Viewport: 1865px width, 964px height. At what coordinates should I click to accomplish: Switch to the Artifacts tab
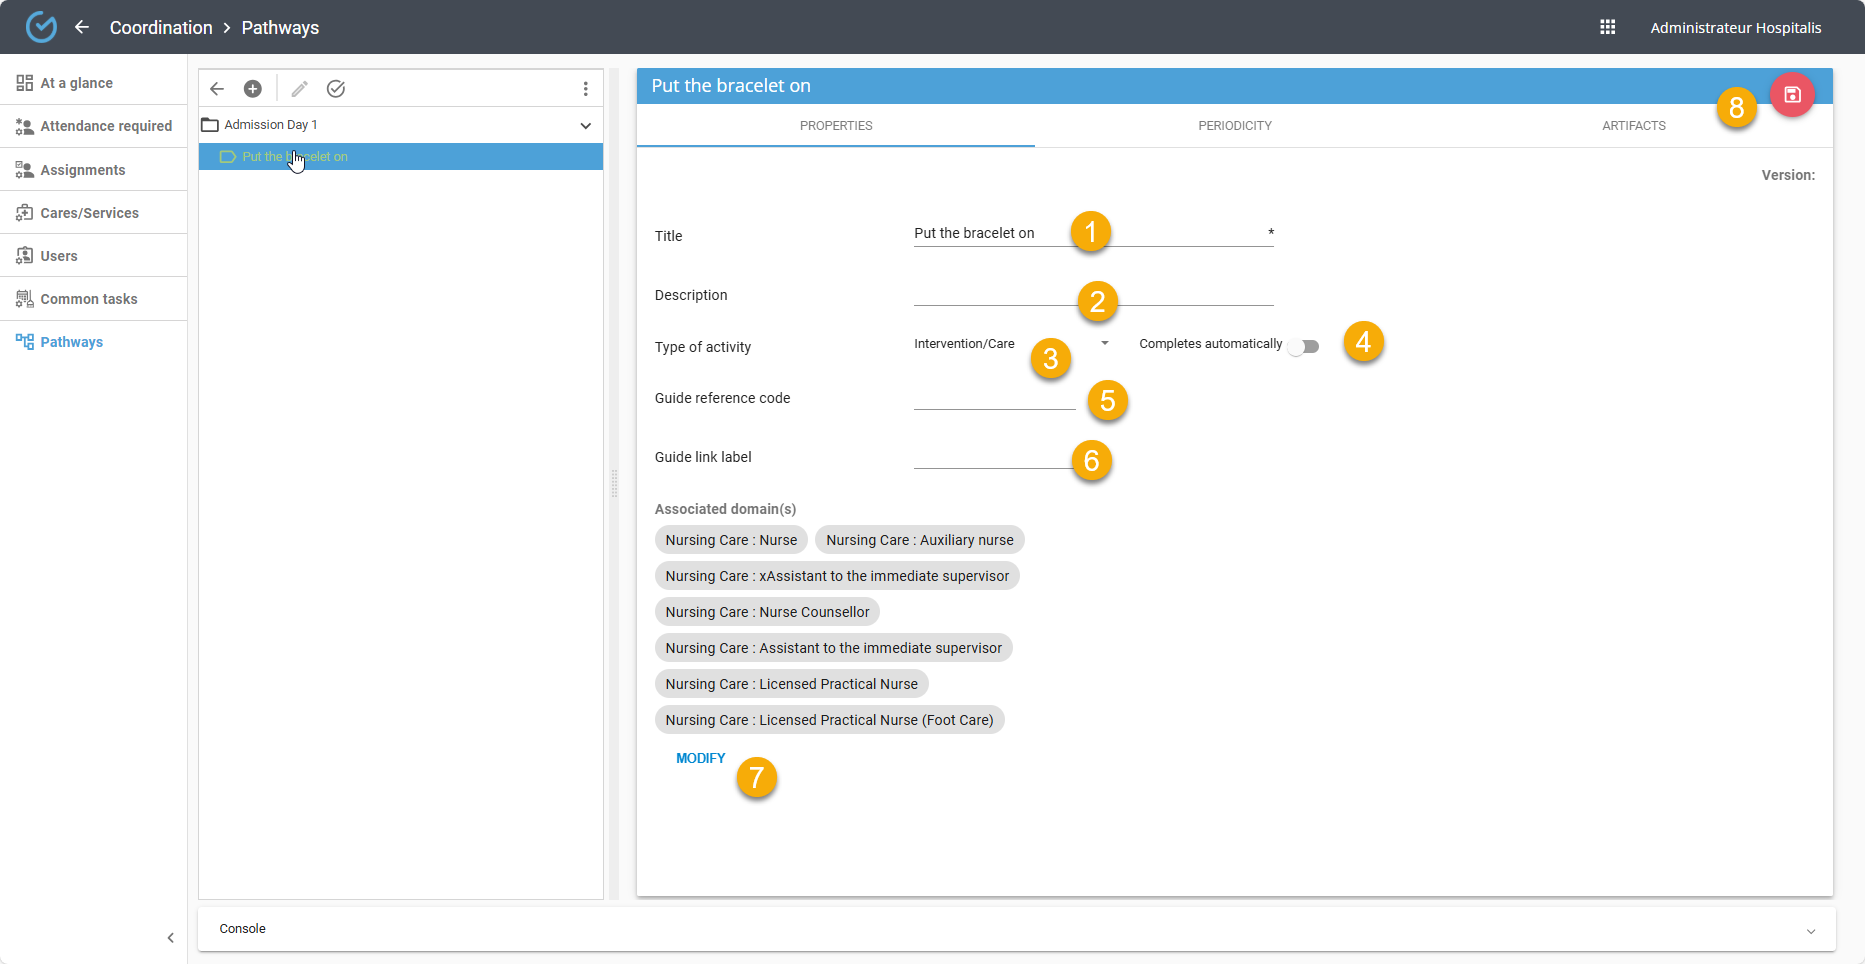pos(1633,126)
